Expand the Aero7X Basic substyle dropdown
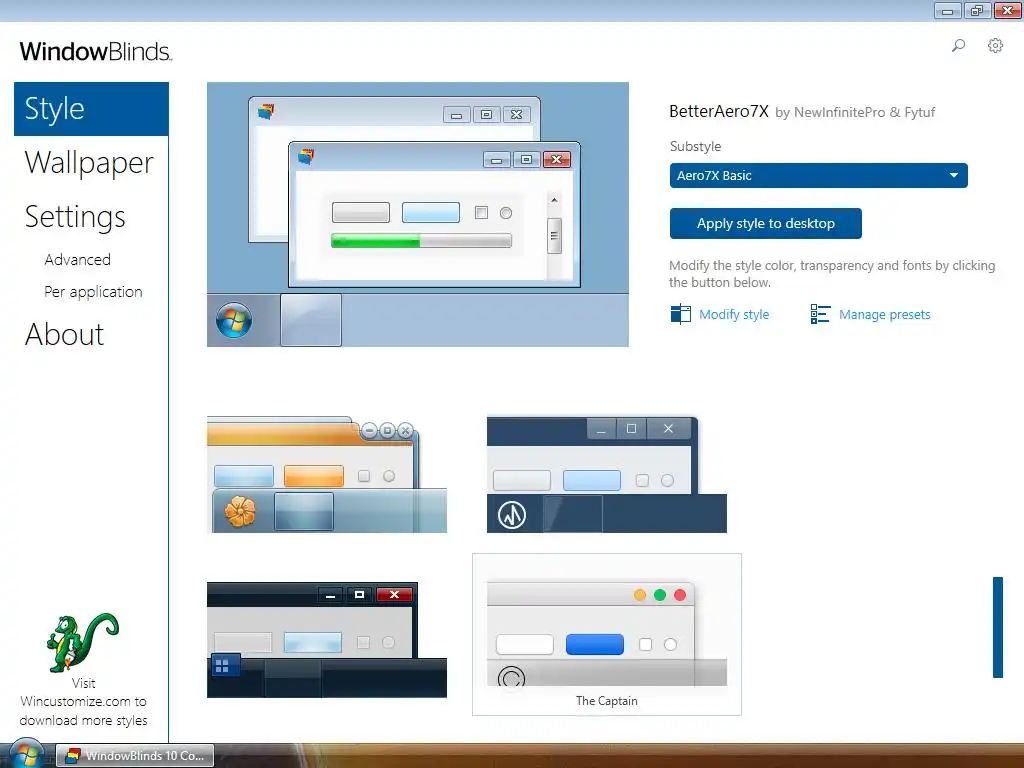This screenshot has width=1024, height=768. tap(818, 176)
